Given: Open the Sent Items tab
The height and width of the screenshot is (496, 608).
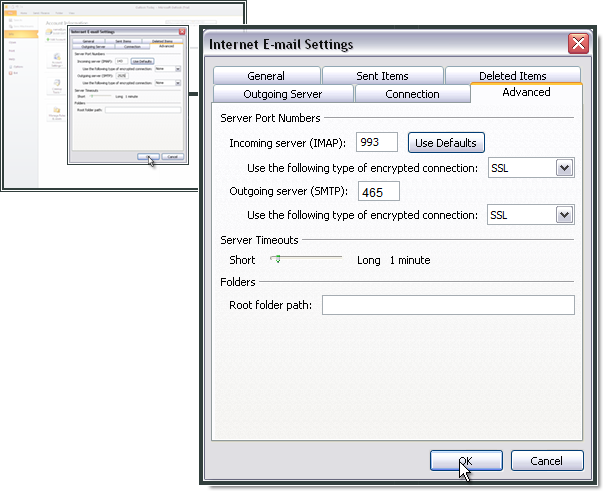Looking at the screenshot, I should tap(382, 76).
